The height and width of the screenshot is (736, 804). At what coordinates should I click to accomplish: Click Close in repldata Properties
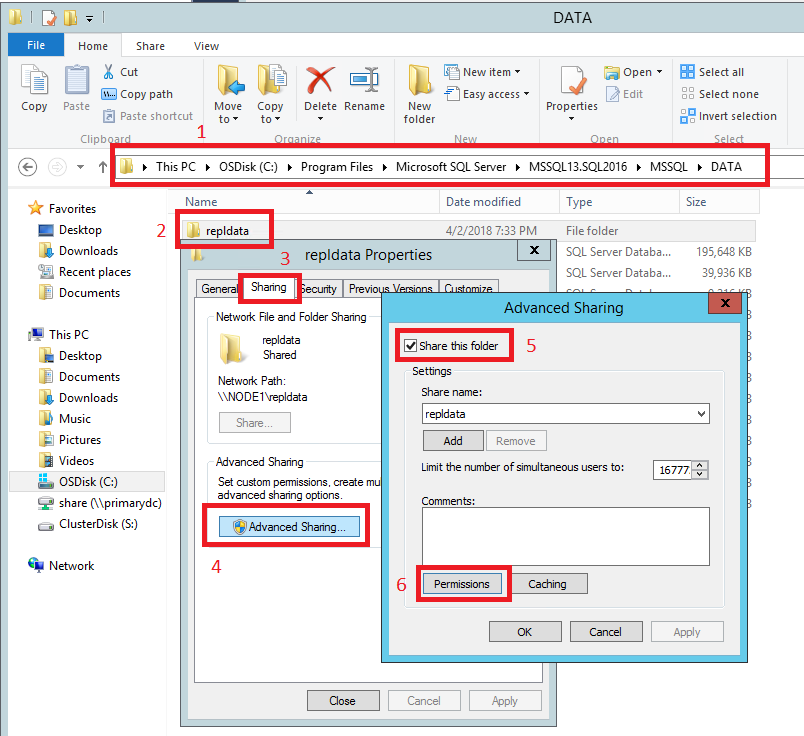pyautogui.click(x=343, y=701)
